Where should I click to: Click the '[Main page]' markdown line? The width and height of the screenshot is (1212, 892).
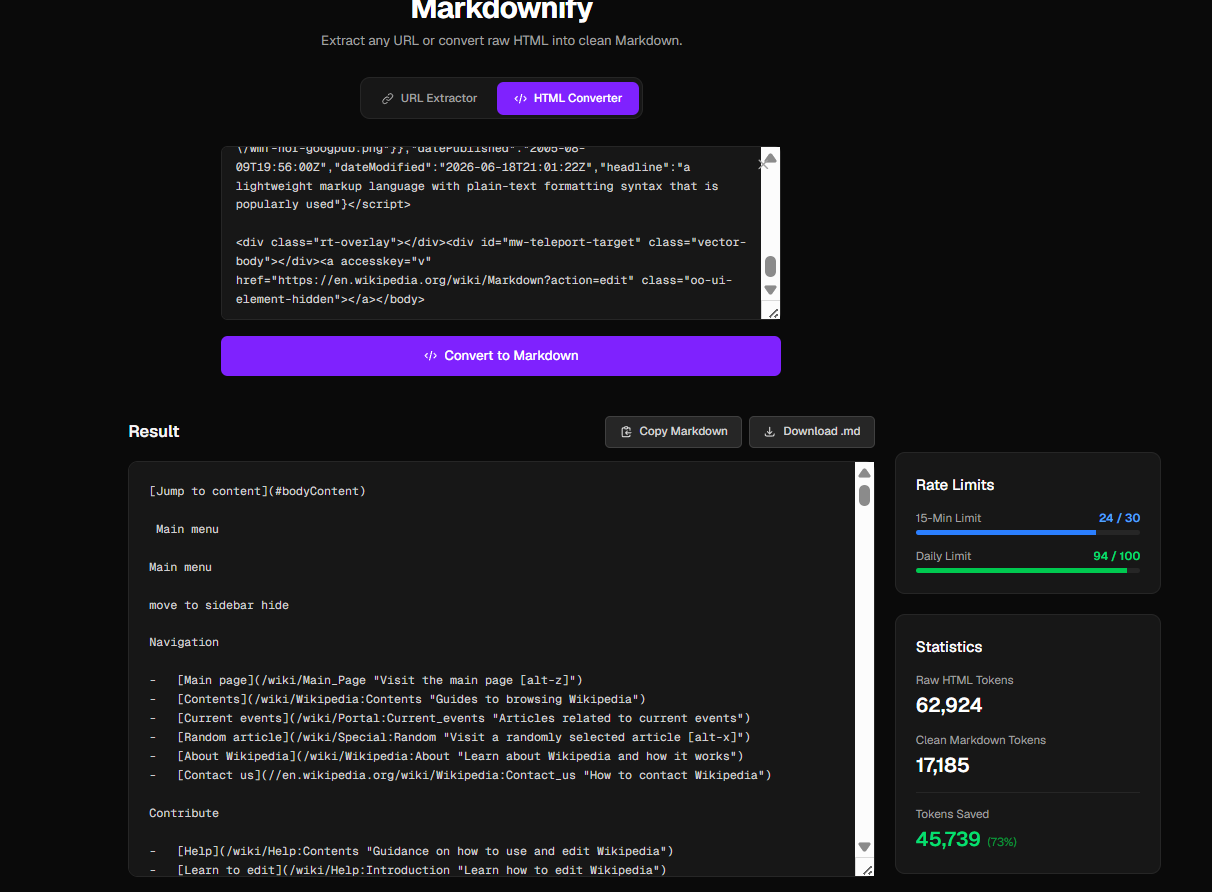pyautogui.click(x=366, y=680)
